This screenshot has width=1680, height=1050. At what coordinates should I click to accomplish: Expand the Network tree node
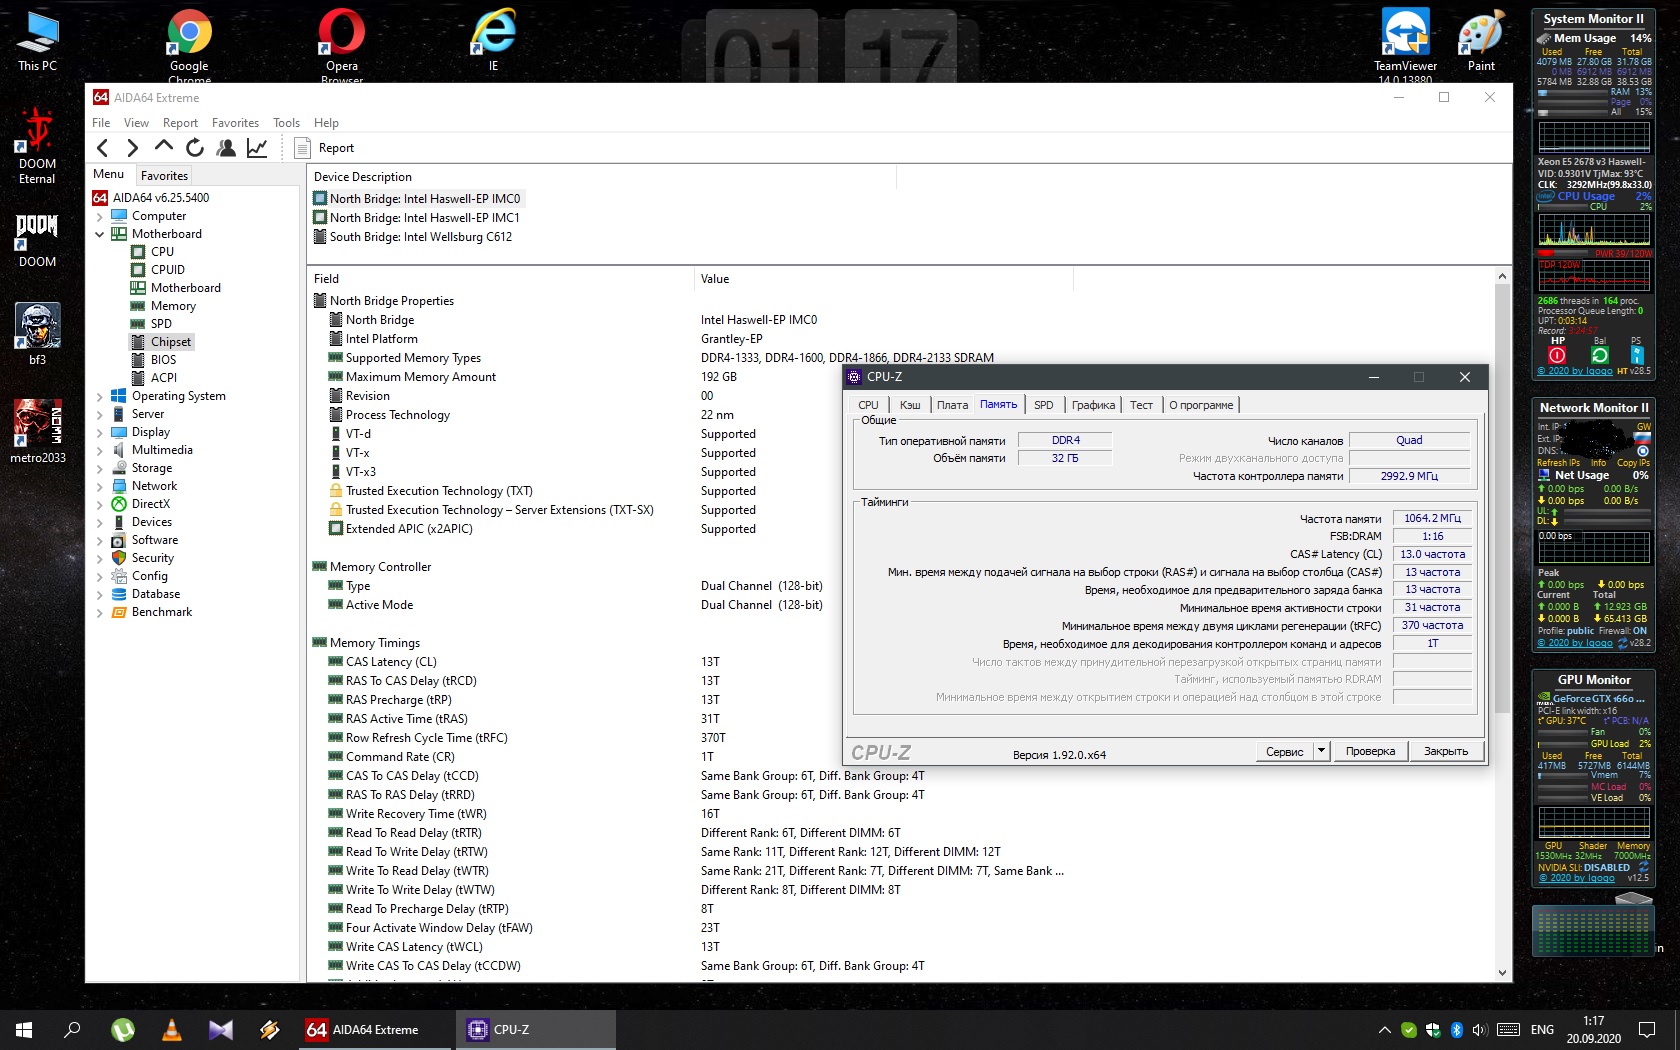click(x=100, y=486)
